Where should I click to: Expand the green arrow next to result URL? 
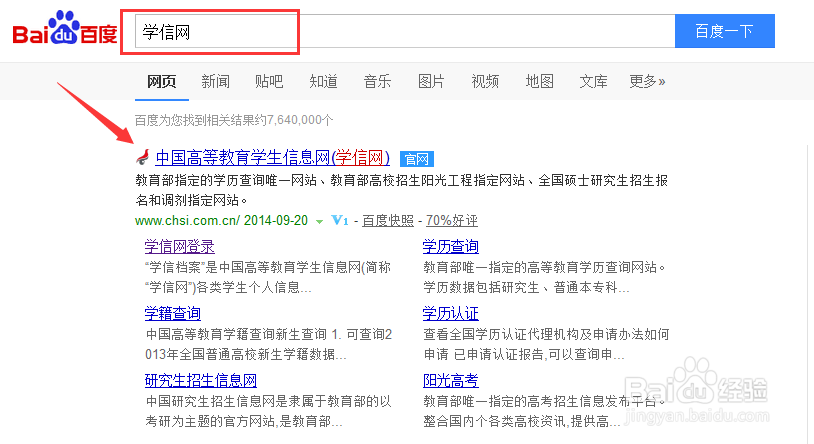319,221
